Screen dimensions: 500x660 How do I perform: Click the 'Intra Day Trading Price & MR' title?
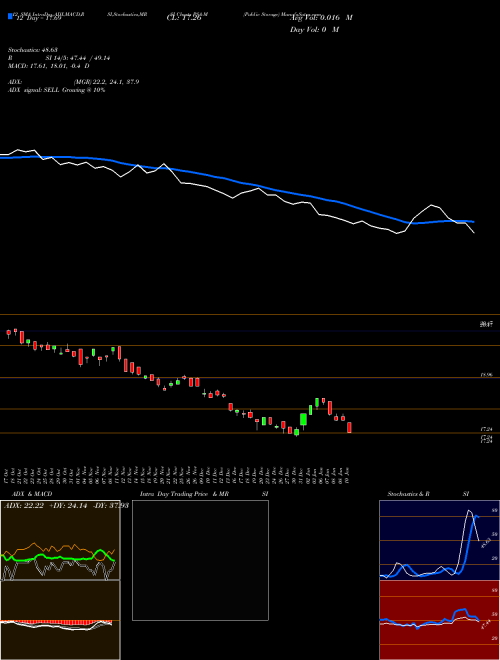(184, 494)
